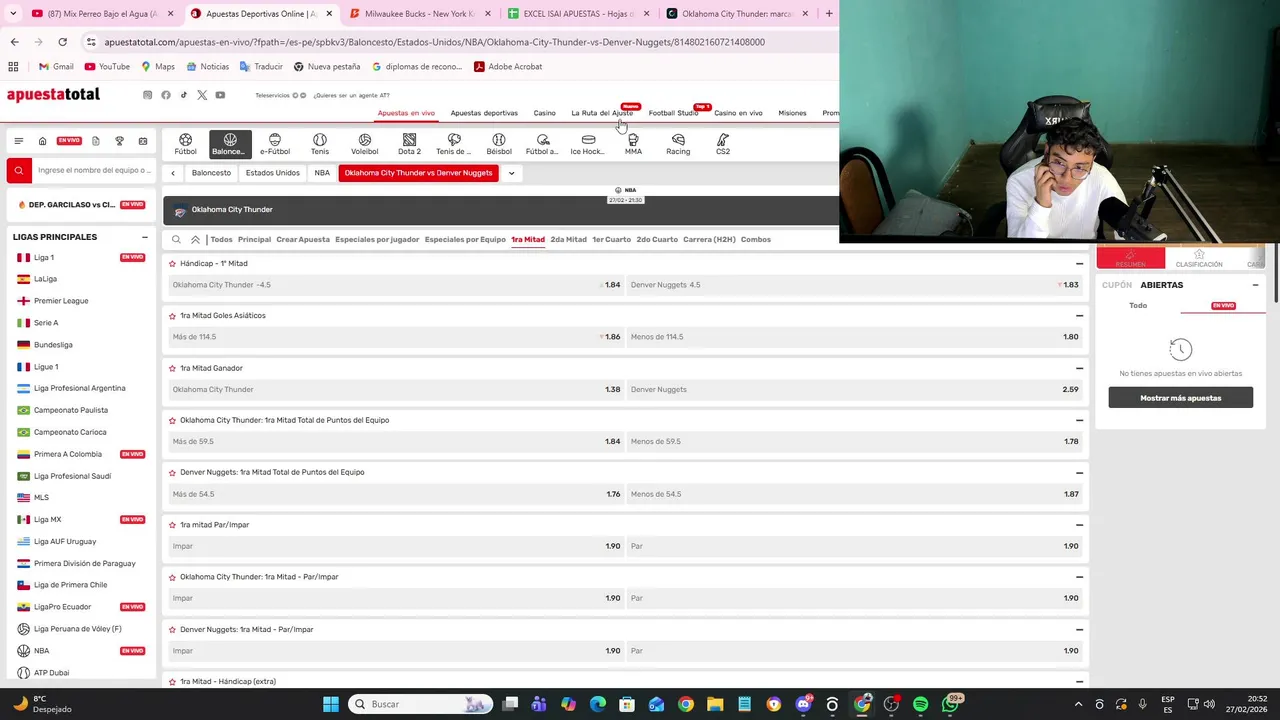The width and height of the screenshot is (1280, 720).
Task: Open apuestatotal TikTok icon
Action: pos(184,95)
